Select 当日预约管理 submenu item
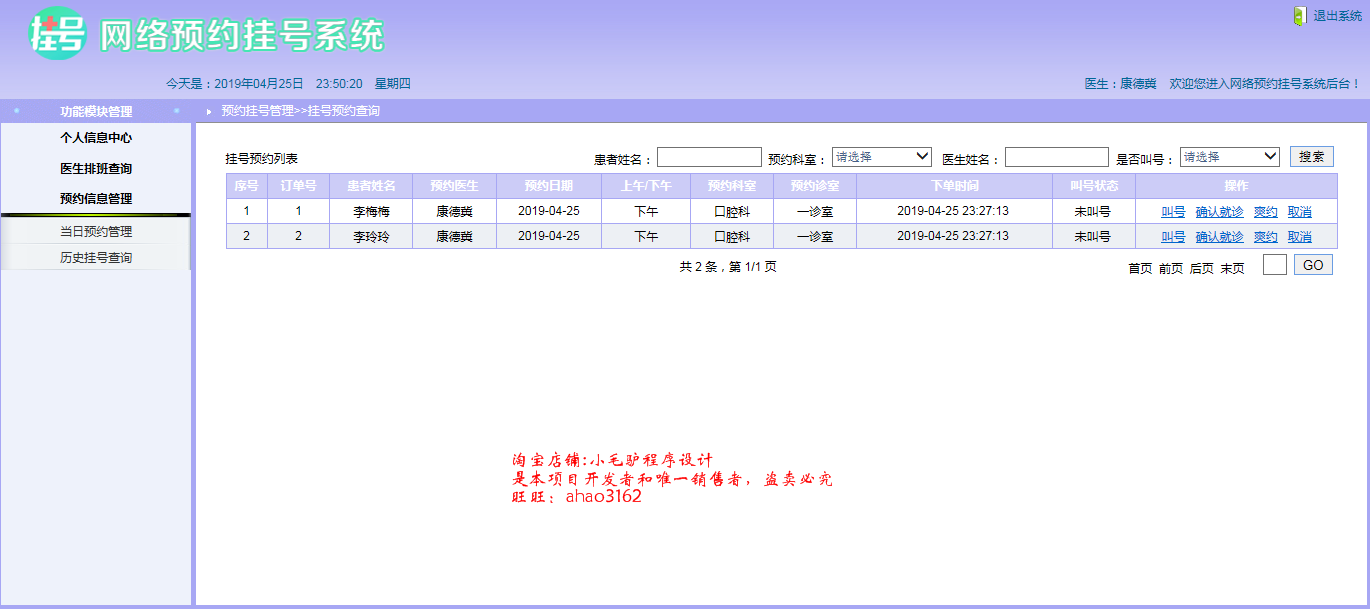The width and height of the screenshot is (1370, 609). 96,231
